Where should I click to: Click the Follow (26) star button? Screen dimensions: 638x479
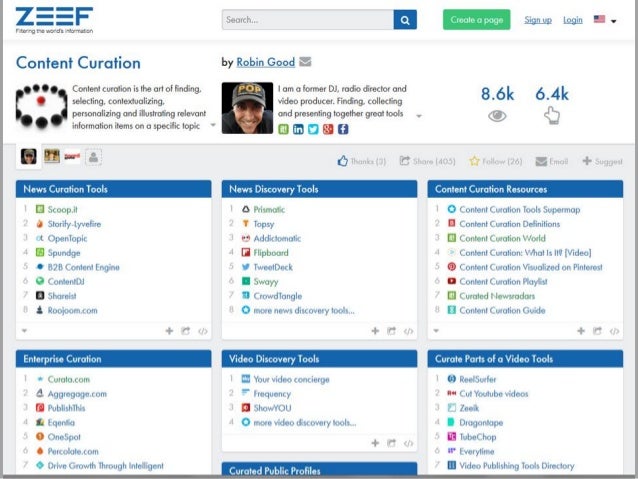point(496,161)
